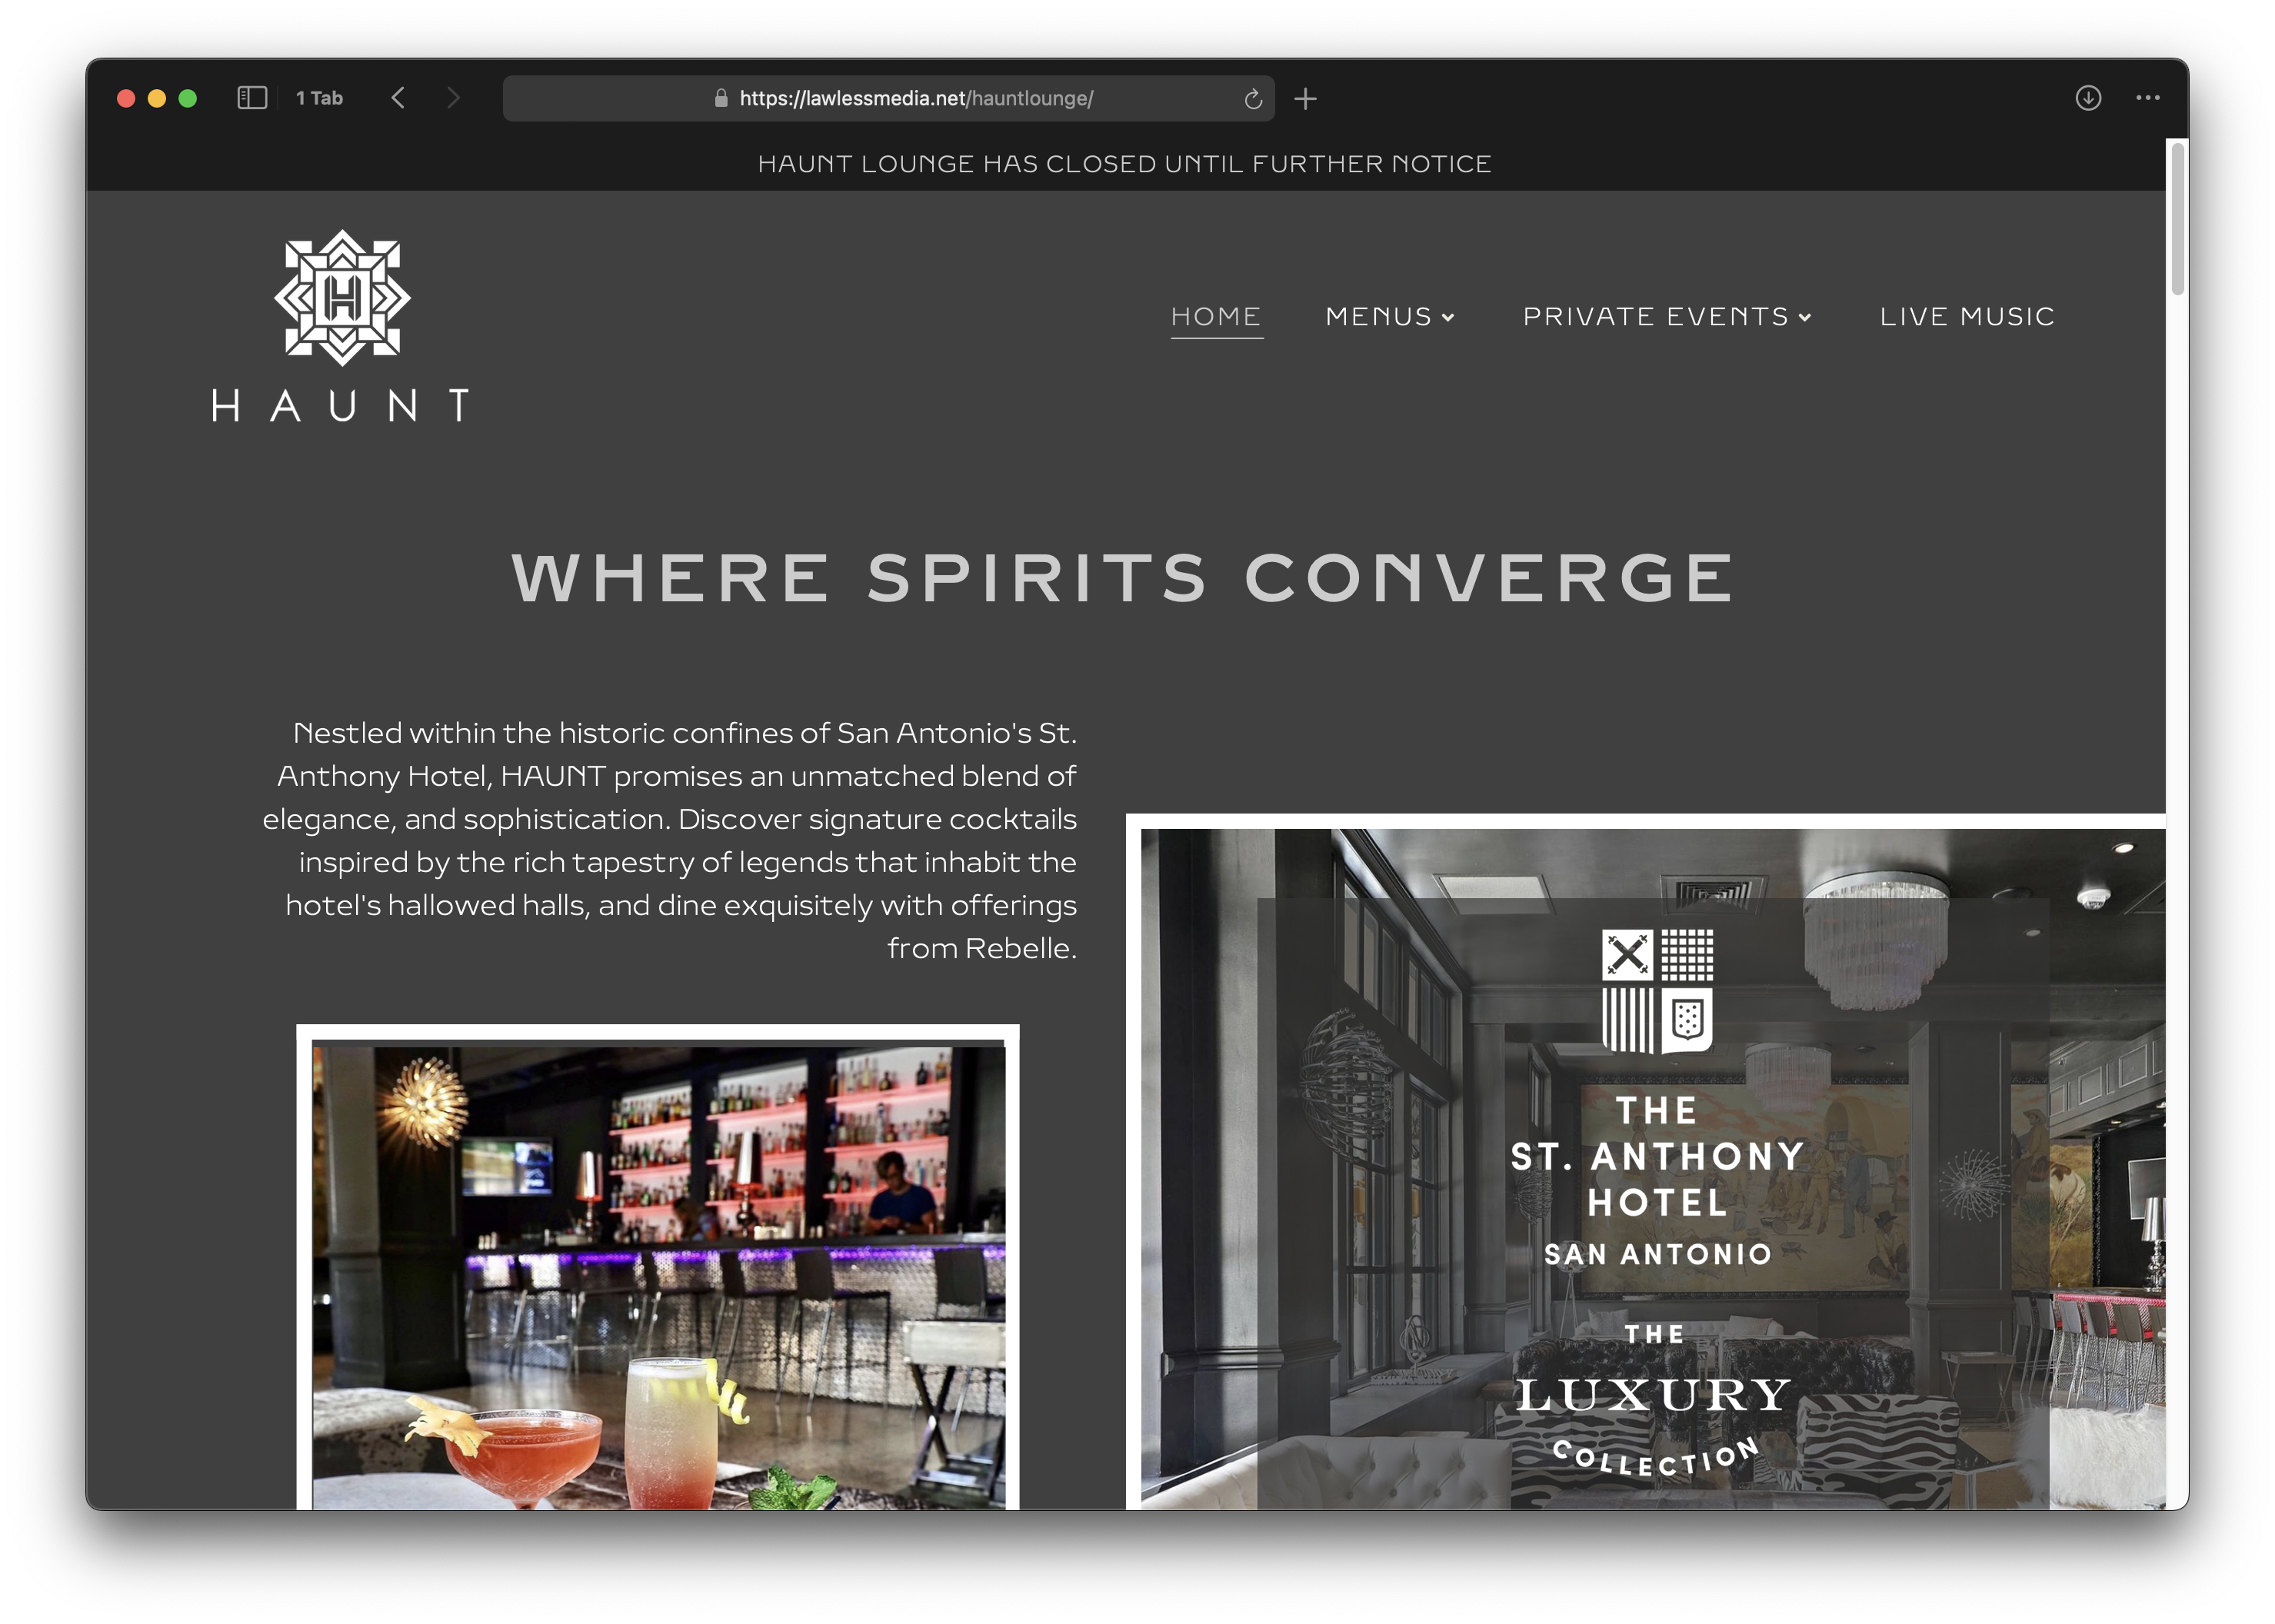Select the Home navigation item
Image resolution: width=2275 pixels, height=1624 pixels.
pos(1216,317)
